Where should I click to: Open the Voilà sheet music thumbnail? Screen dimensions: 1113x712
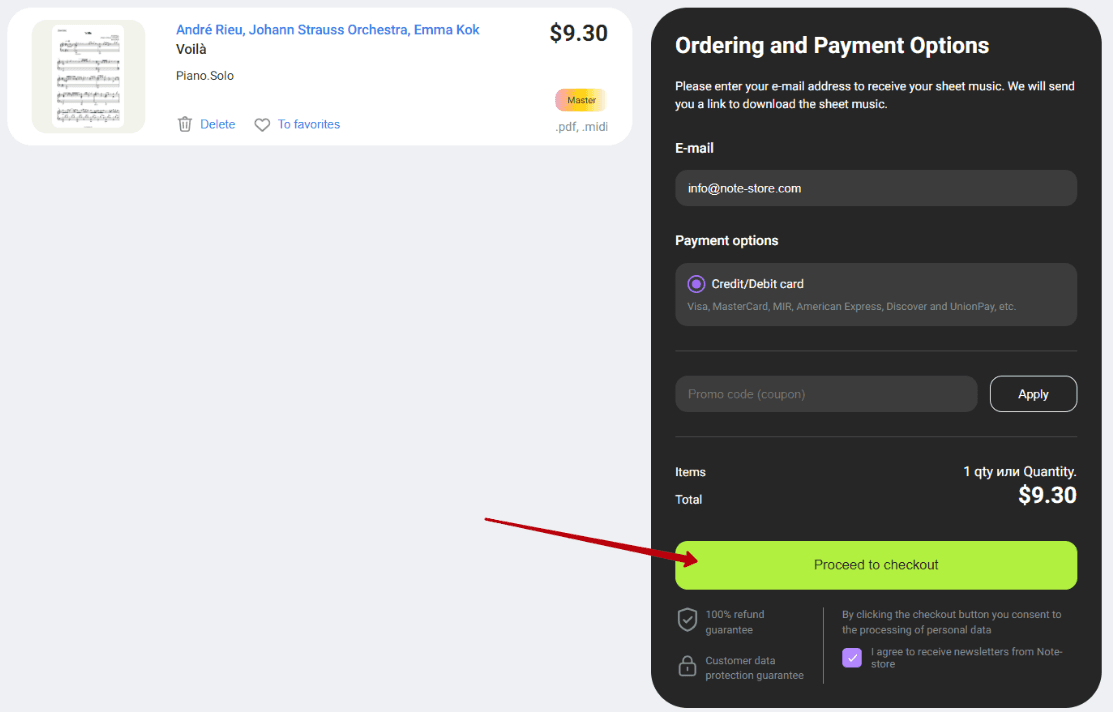pos(88,76)
